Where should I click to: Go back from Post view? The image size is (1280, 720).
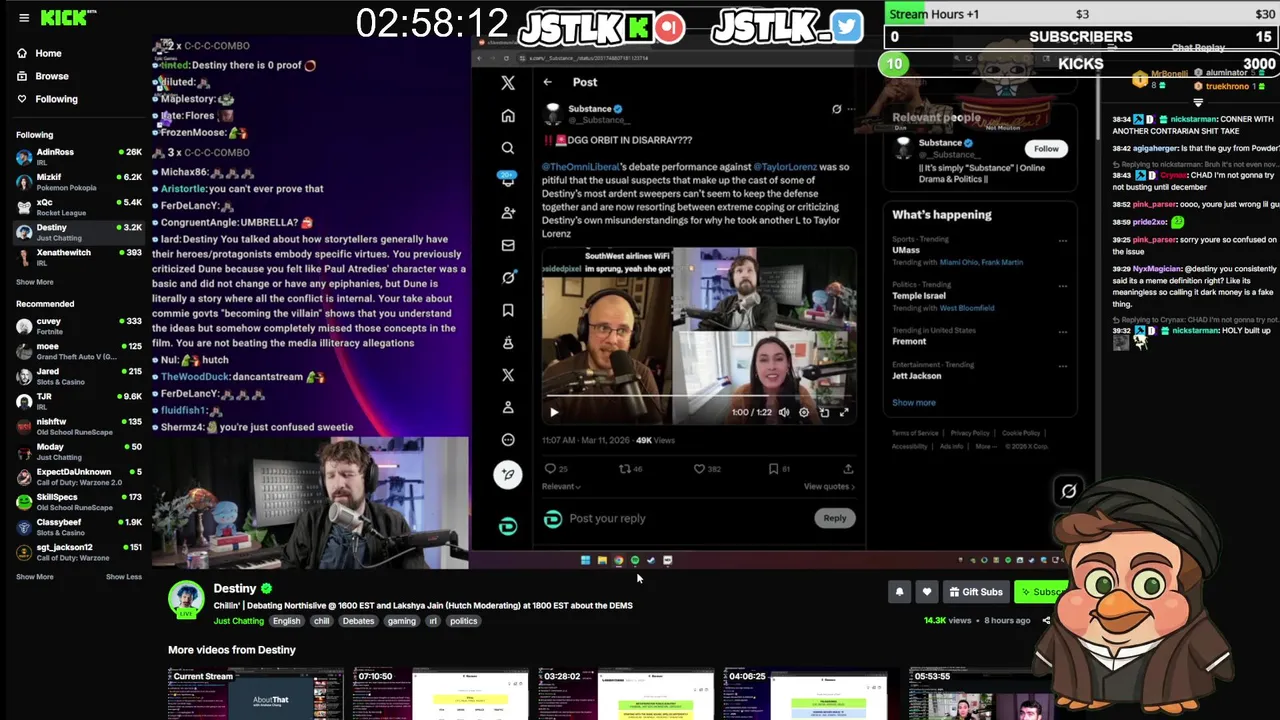(547, 82)
